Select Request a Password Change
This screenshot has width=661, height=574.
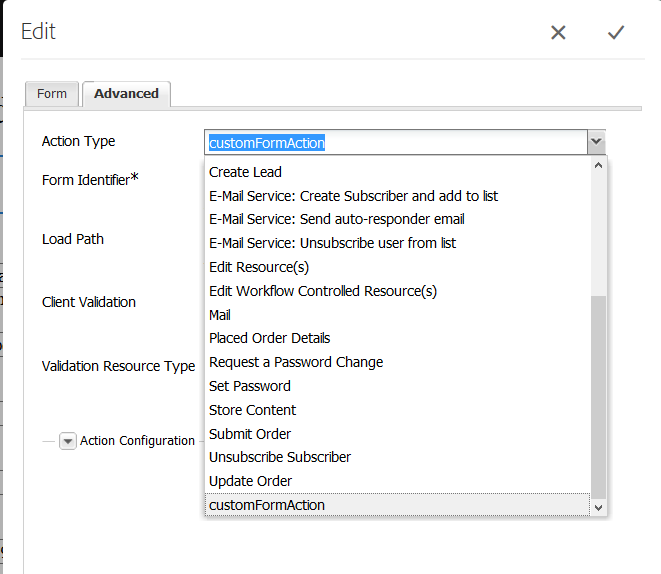point(296,362)
